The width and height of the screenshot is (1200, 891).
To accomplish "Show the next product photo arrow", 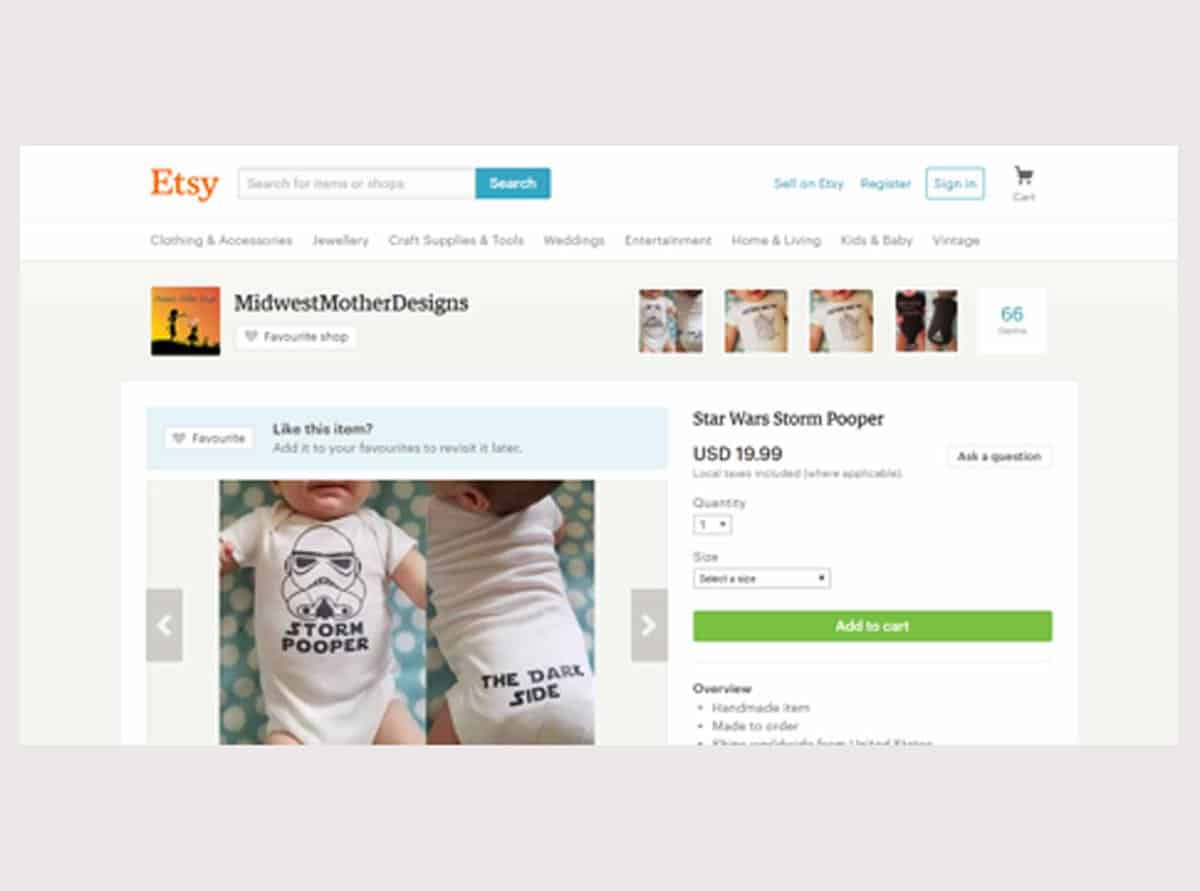I will 649,625.
